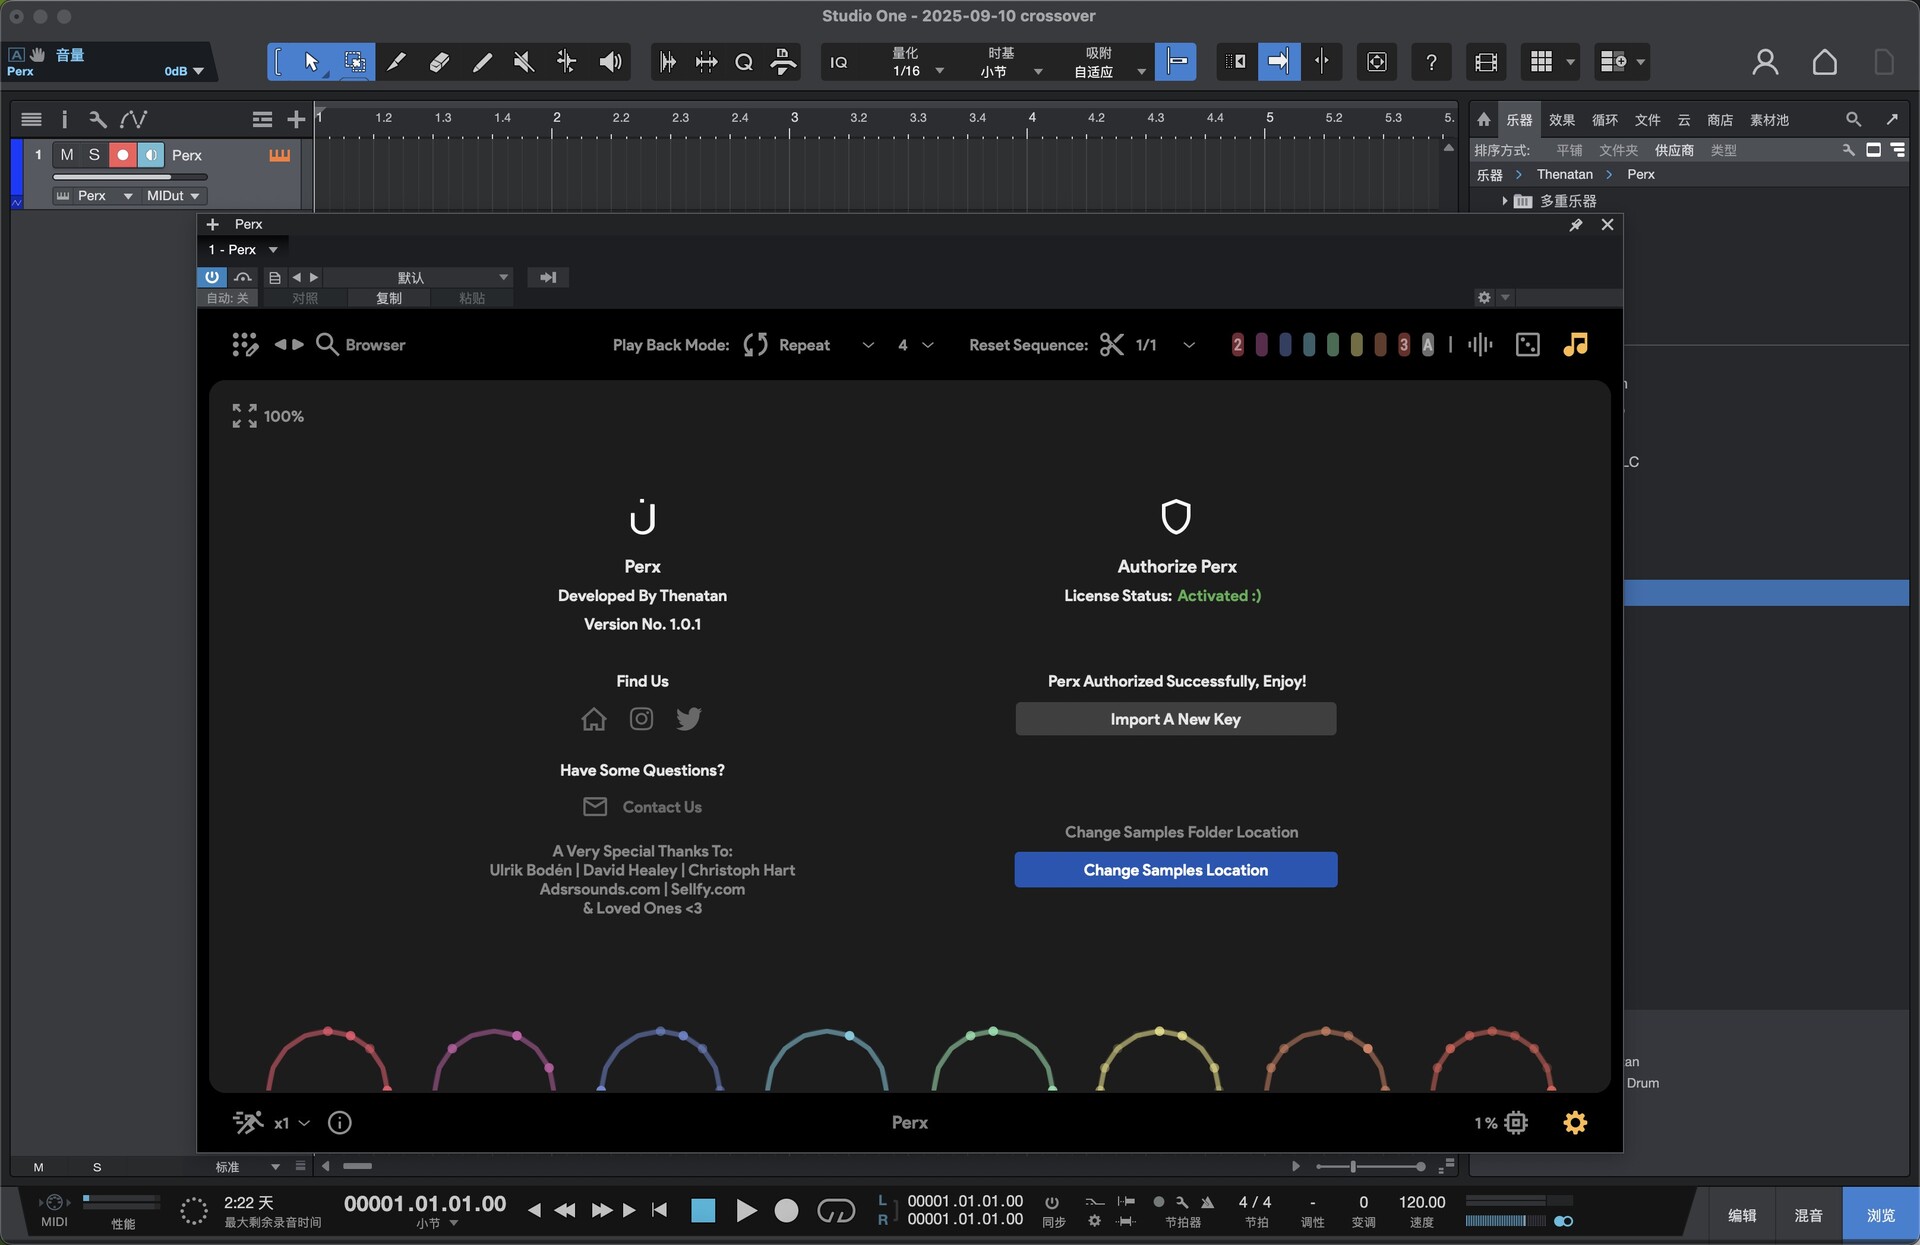Switch to the 乐器 browser tab

click(x=1519, y=120)
